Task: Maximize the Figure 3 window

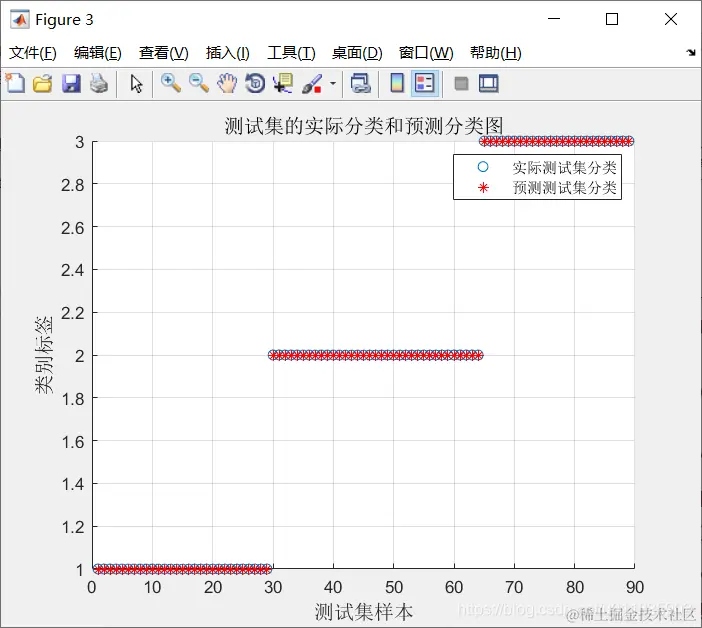Action: [x=612, y=19]
